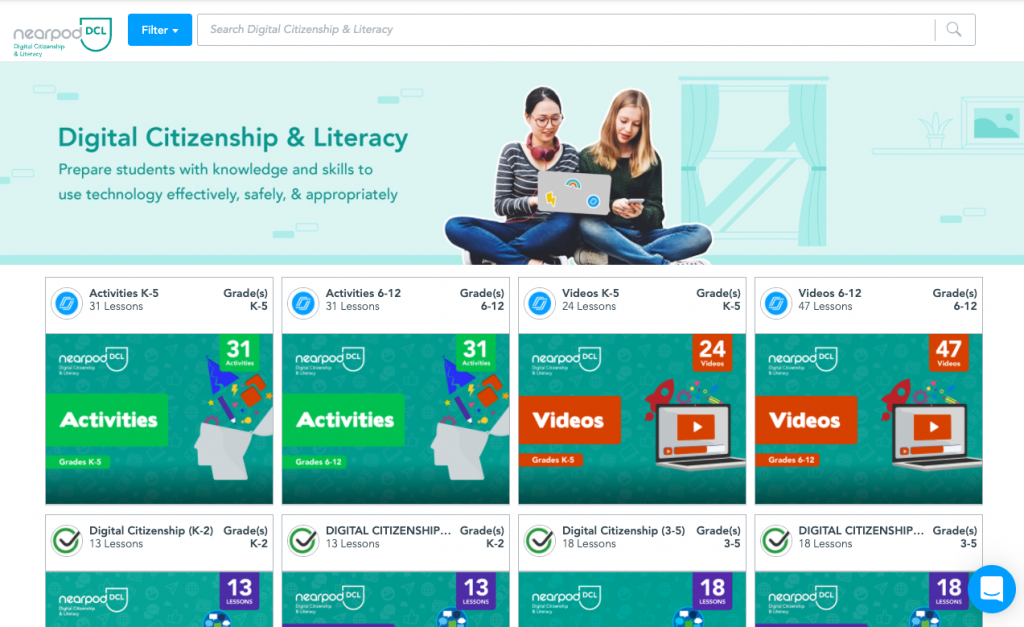
Task: Open the Activities Grades 6-12 thumbnail
Action: point(396,419)
